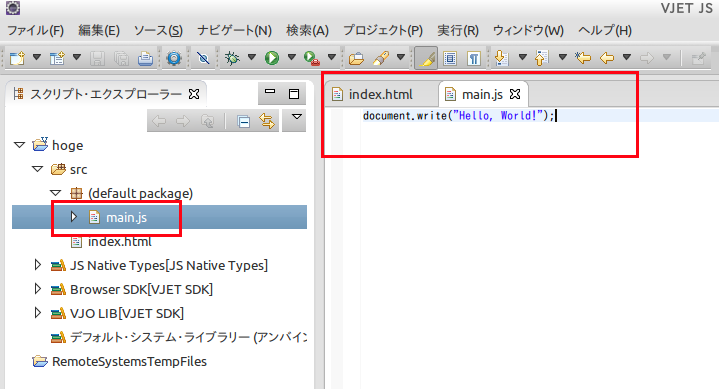
Task: Open the ソース(S) menu
Action: pos(158,30)
